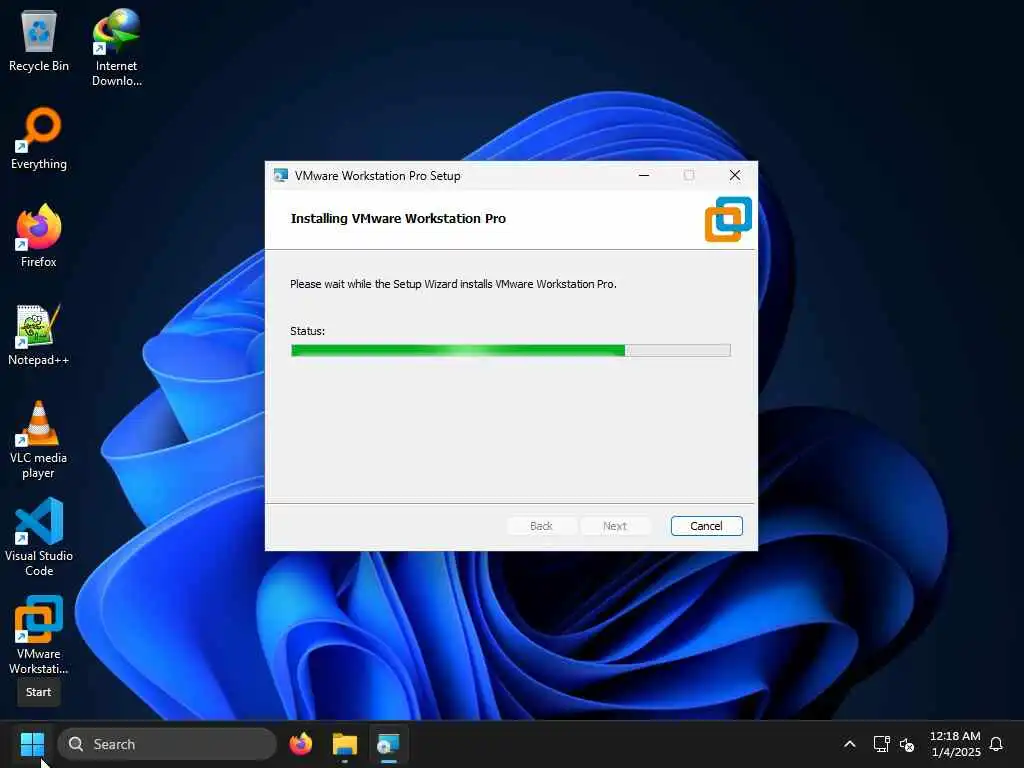This screenshot has width=1024, height=768.
Task: Click the green installation progress bar
Action: [x=511, y=351]
